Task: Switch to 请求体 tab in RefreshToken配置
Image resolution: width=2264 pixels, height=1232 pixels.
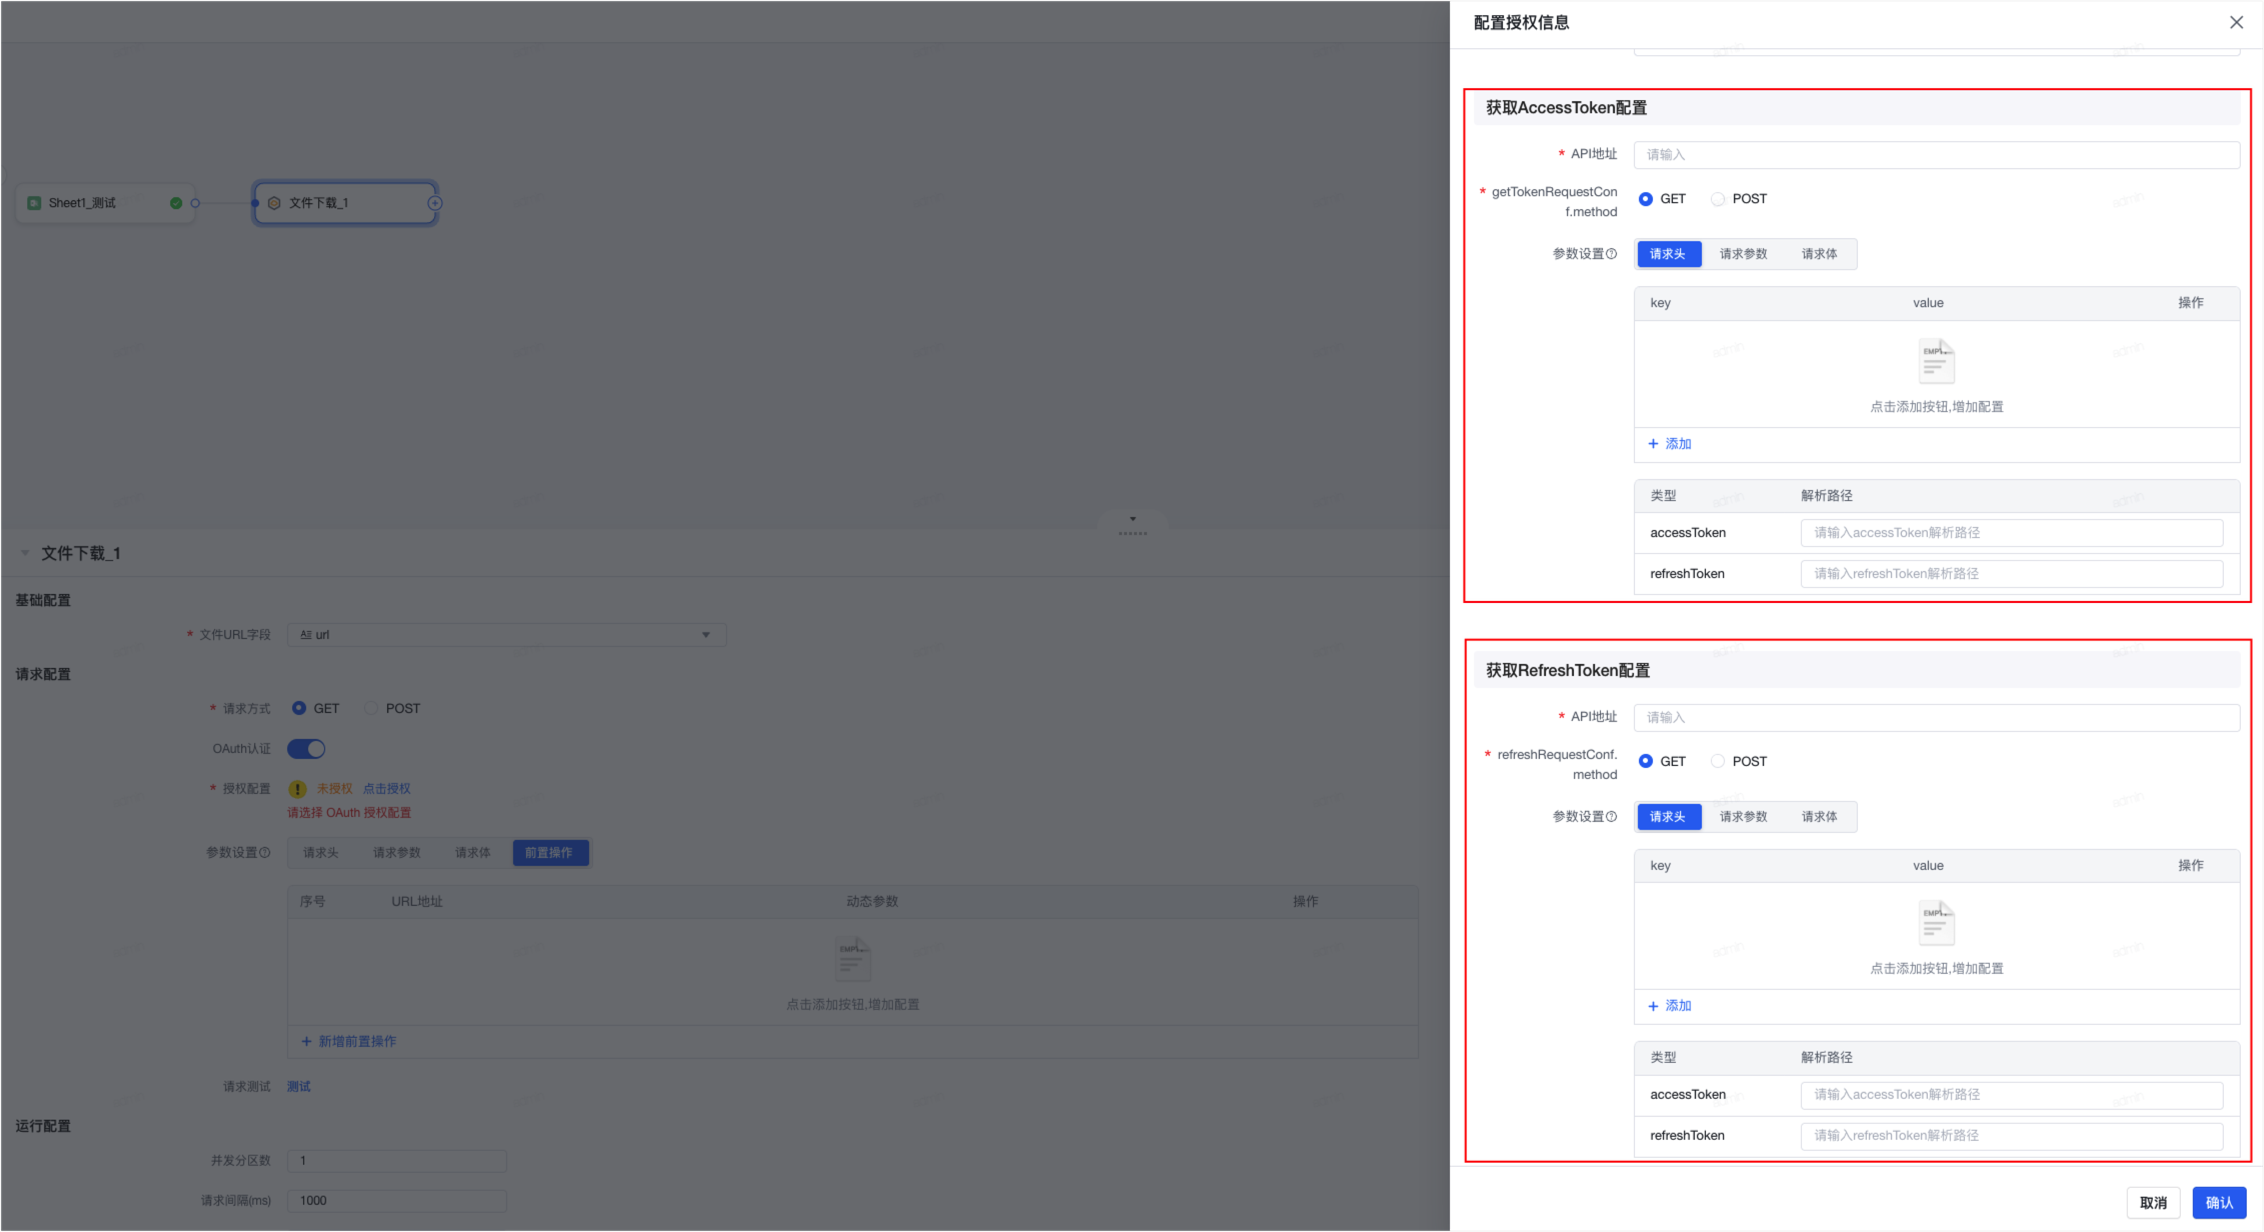Action: tap(1819, 817)
